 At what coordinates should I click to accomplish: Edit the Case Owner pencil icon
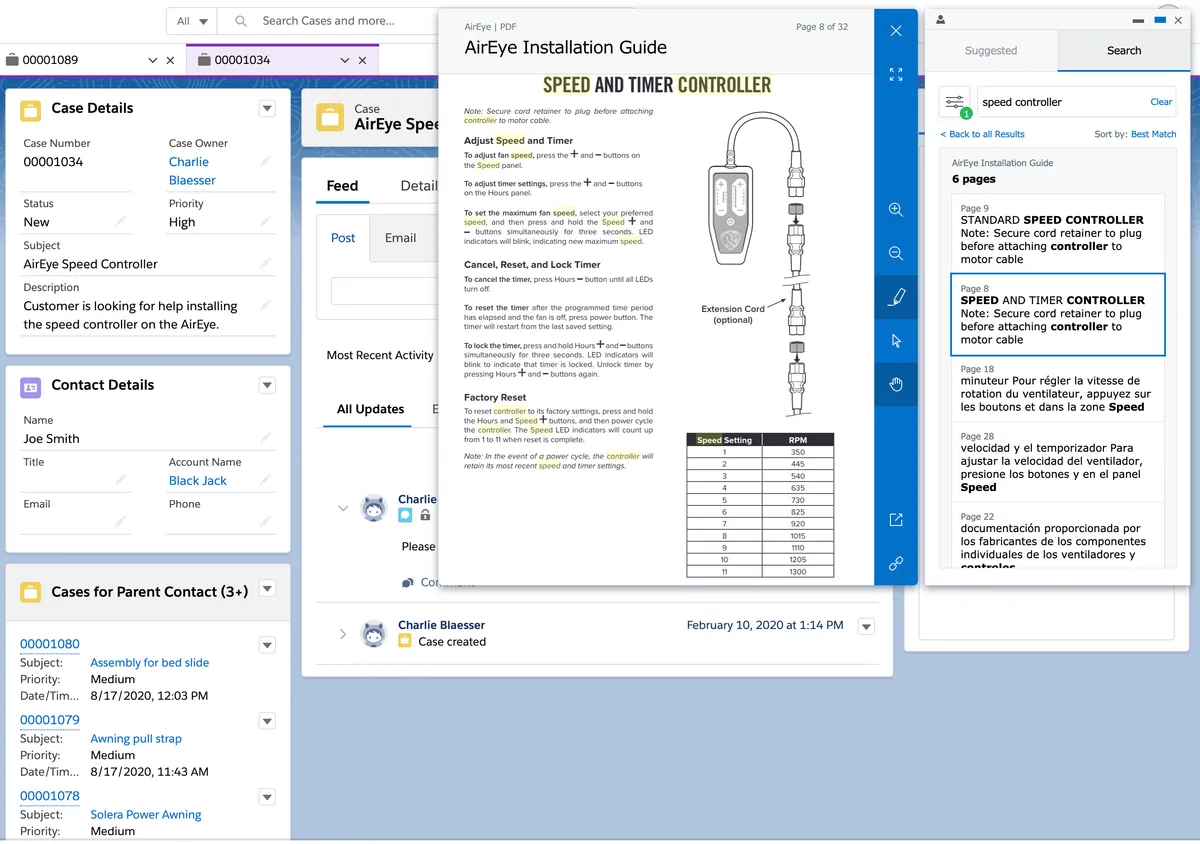point(265,161)
